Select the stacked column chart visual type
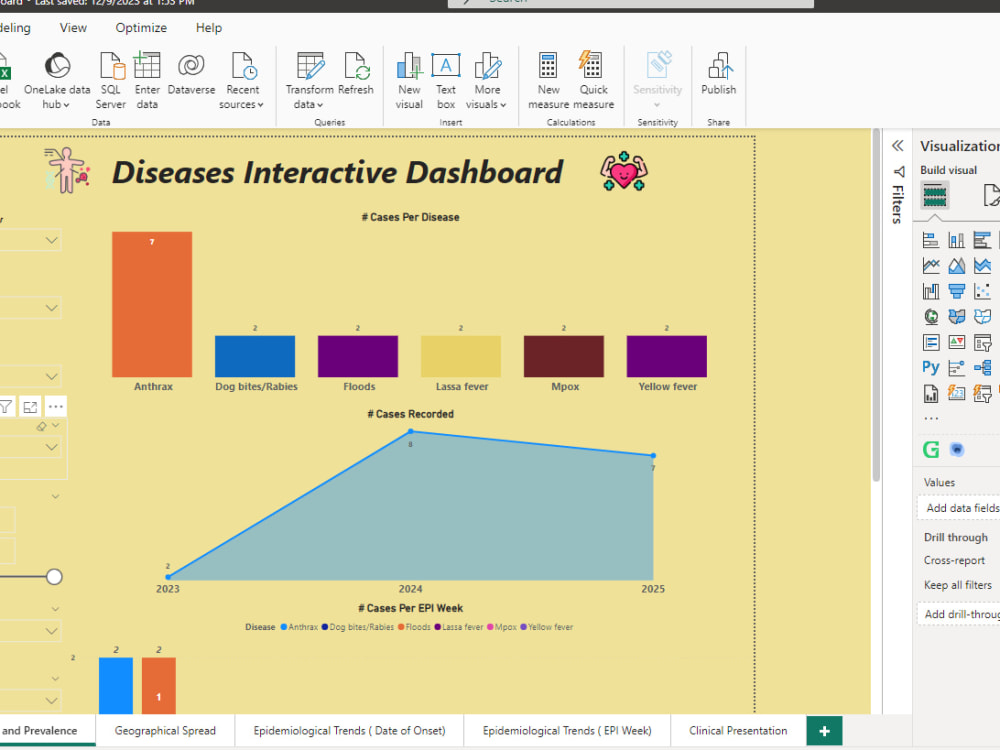Viewport: 1000px width, 750px height. [x=957, y=240]
